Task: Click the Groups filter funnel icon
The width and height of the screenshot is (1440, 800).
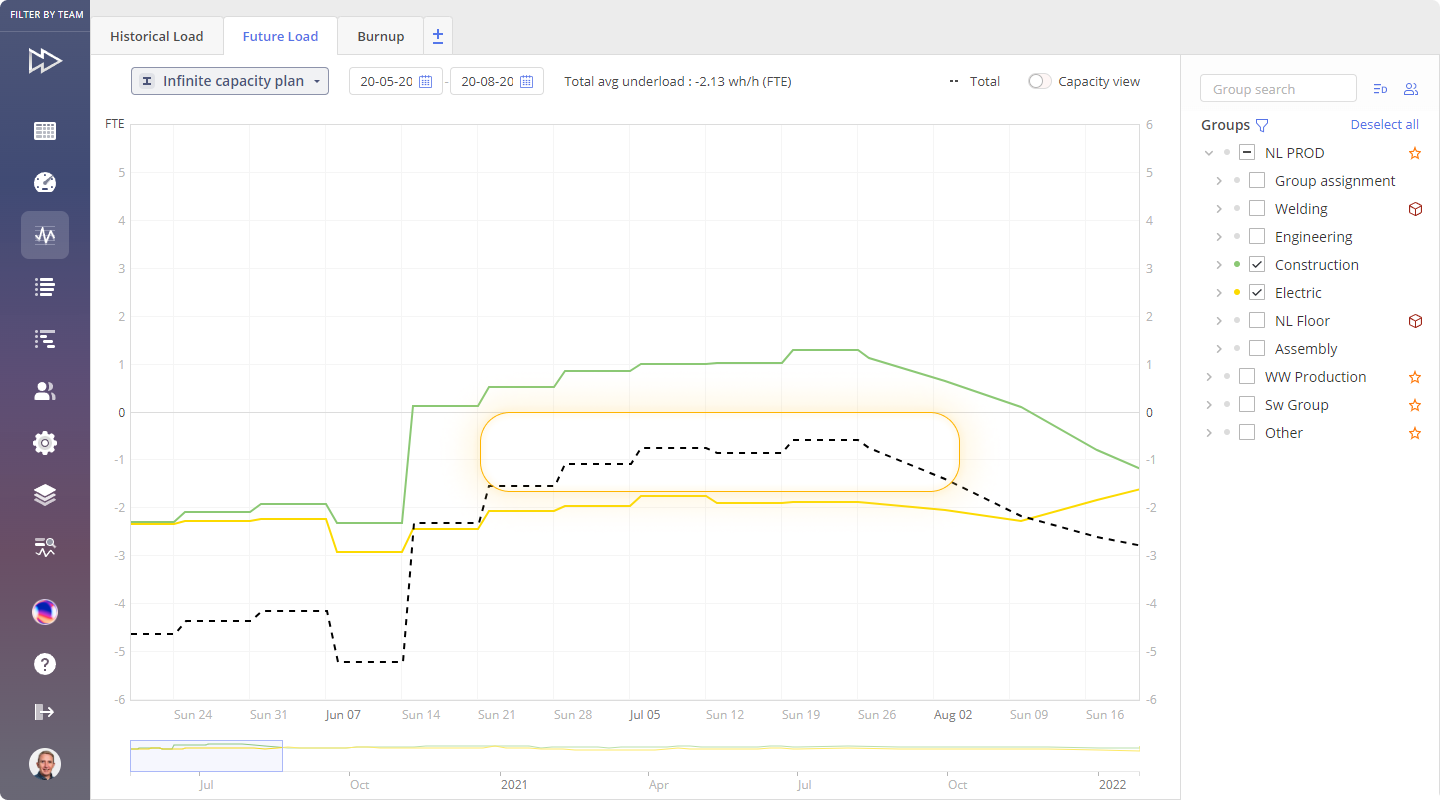Action: tap(1262, 125)
